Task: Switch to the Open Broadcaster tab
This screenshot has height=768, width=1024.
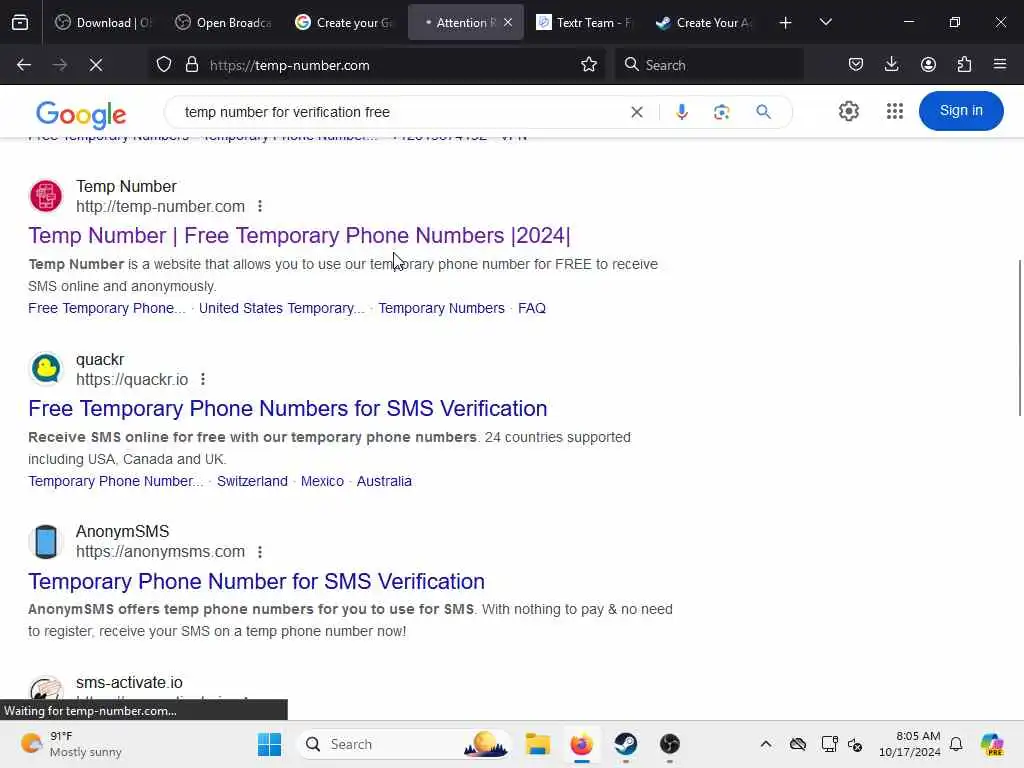Action: click(x=223, y=22)
